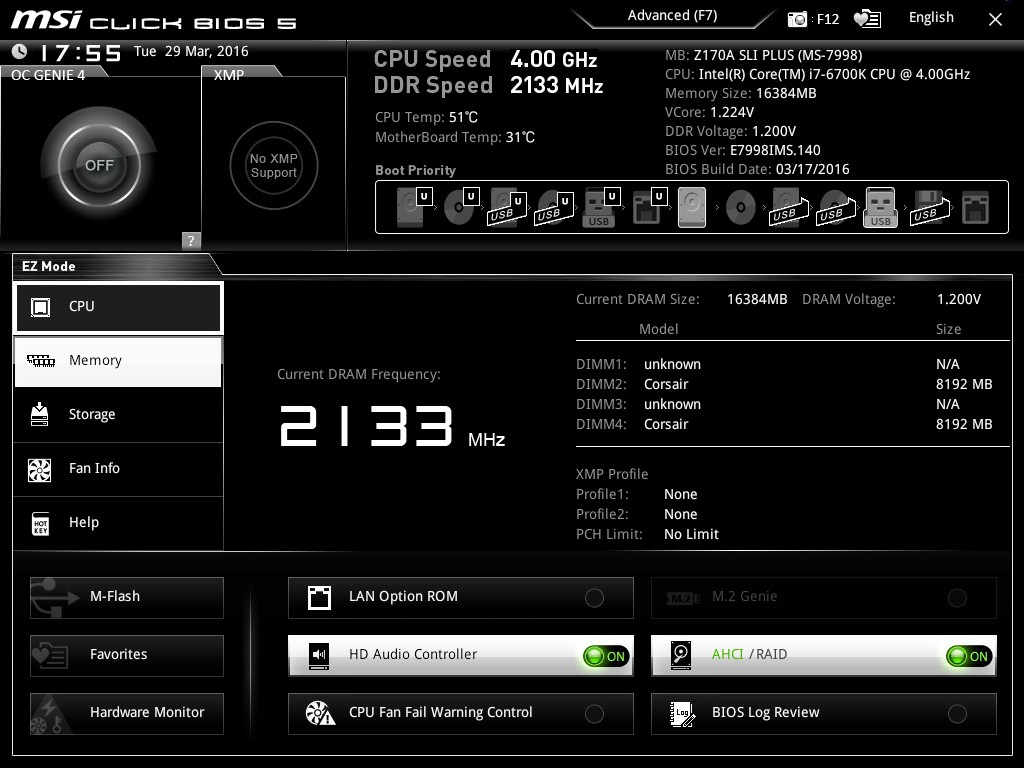Click the screenshot camera F12 icon

[813, 19]
